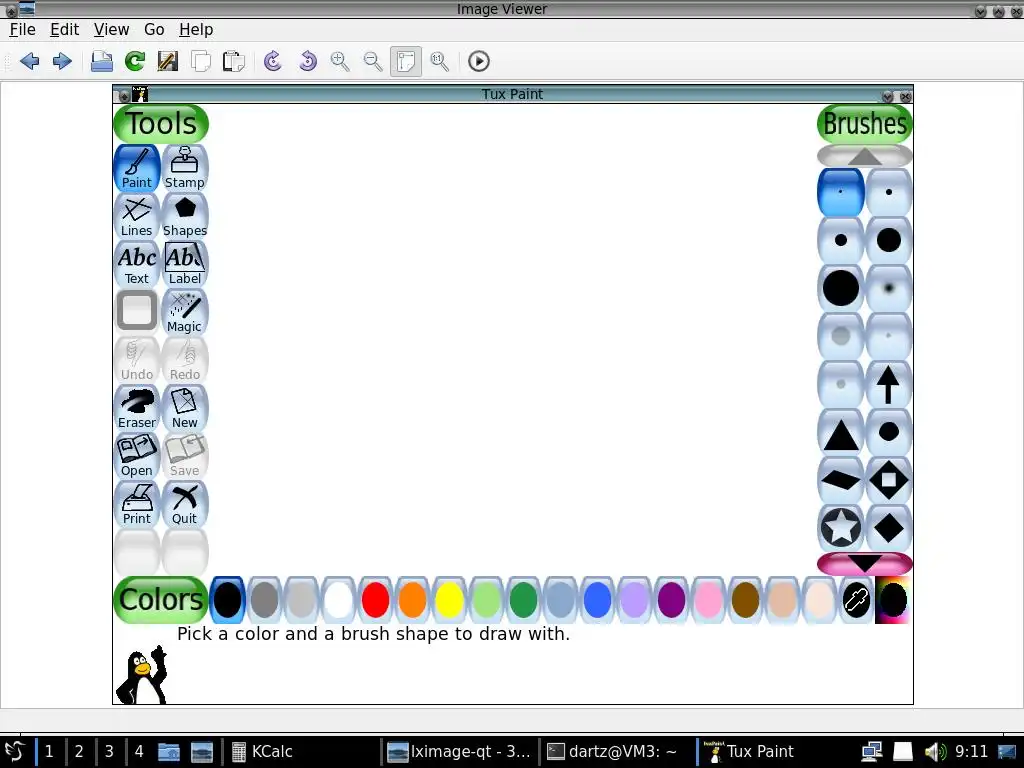Click the Quit tool
The height and width of the screenshot is (768, 1024).
tap(185, 504)
